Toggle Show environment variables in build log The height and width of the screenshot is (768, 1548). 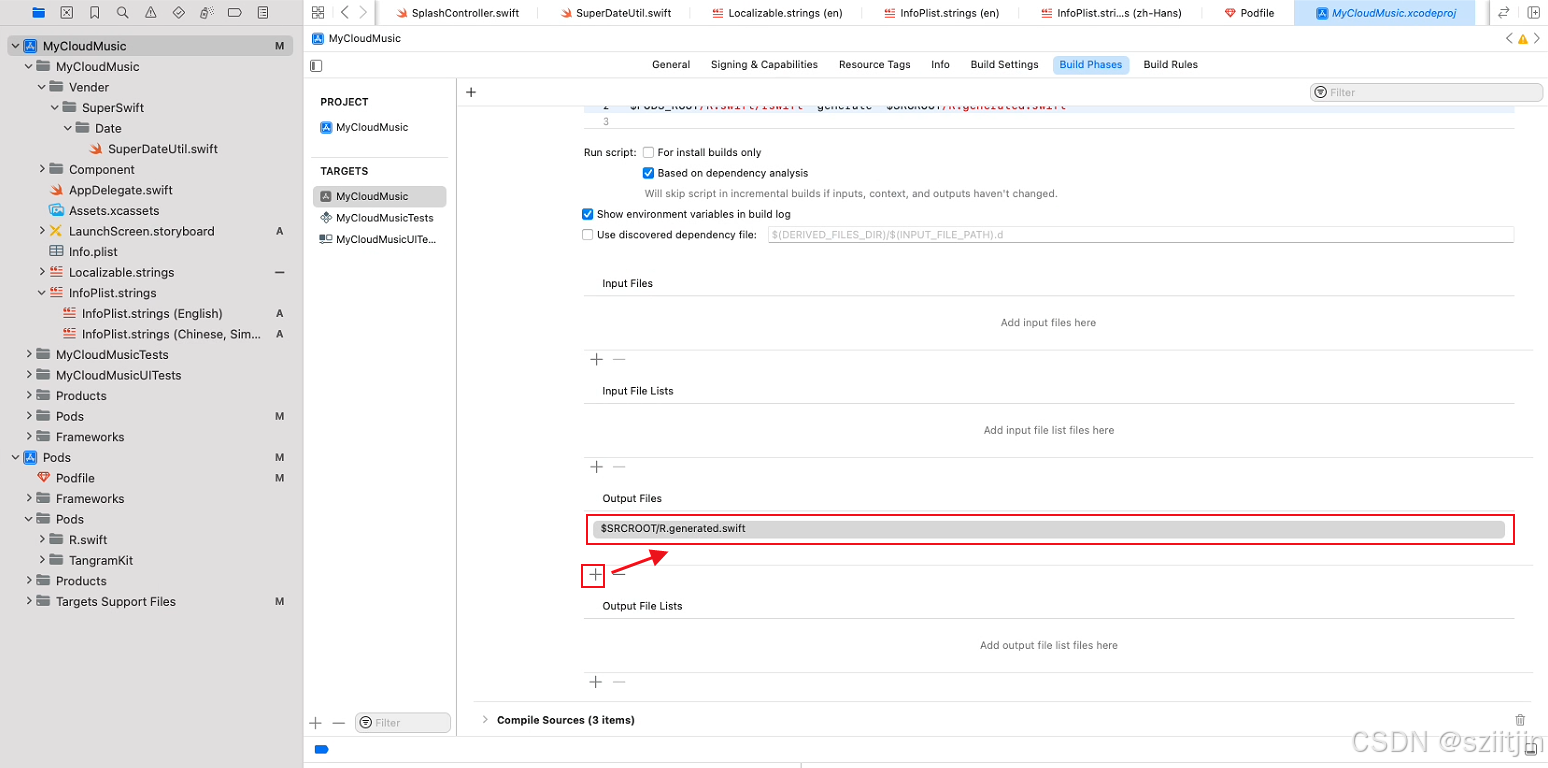588,214
